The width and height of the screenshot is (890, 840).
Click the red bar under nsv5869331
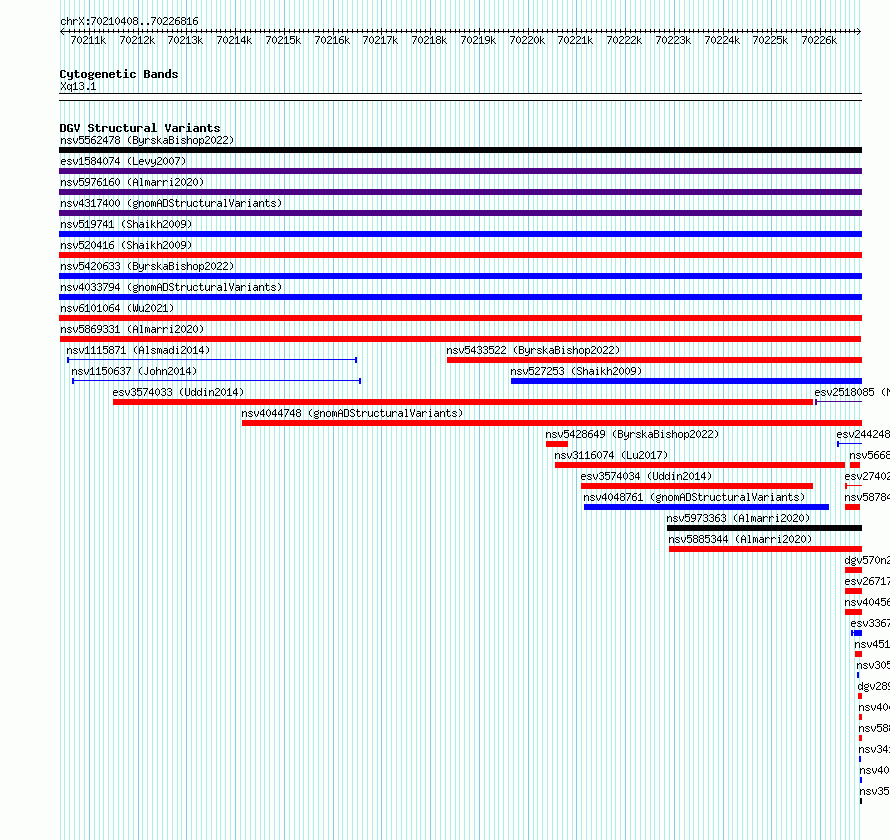[x=460, y=339]
